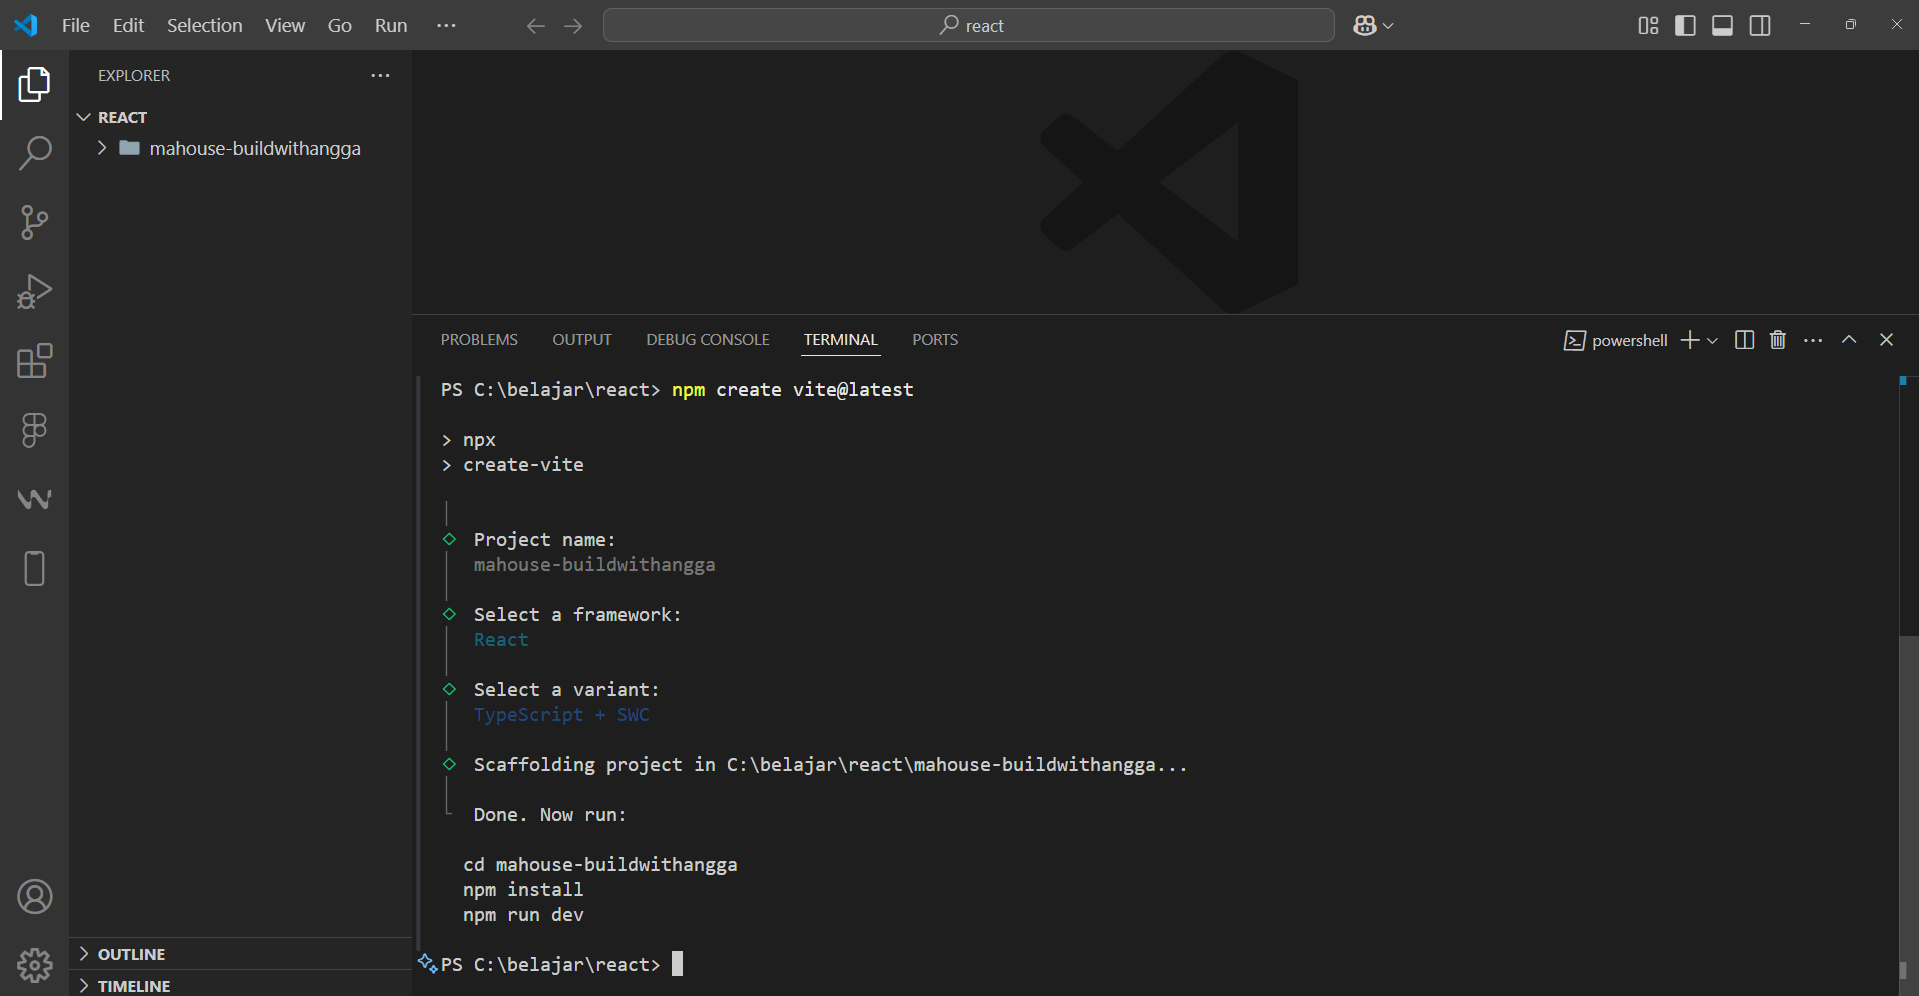Toggle the secondary side bar
The height and width of the screenshot is (996, 1919).
pyautogui.click(x=1760, y=26)
